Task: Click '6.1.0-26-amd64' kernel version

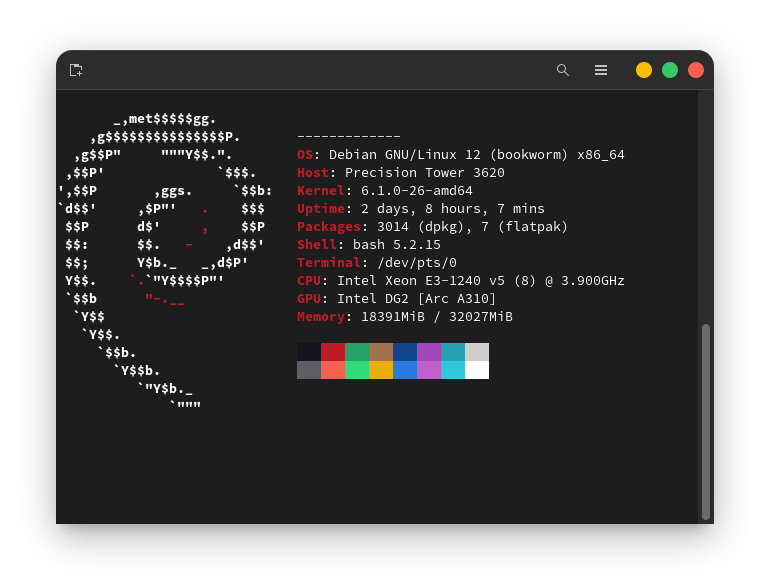Action: click(416, 191)
